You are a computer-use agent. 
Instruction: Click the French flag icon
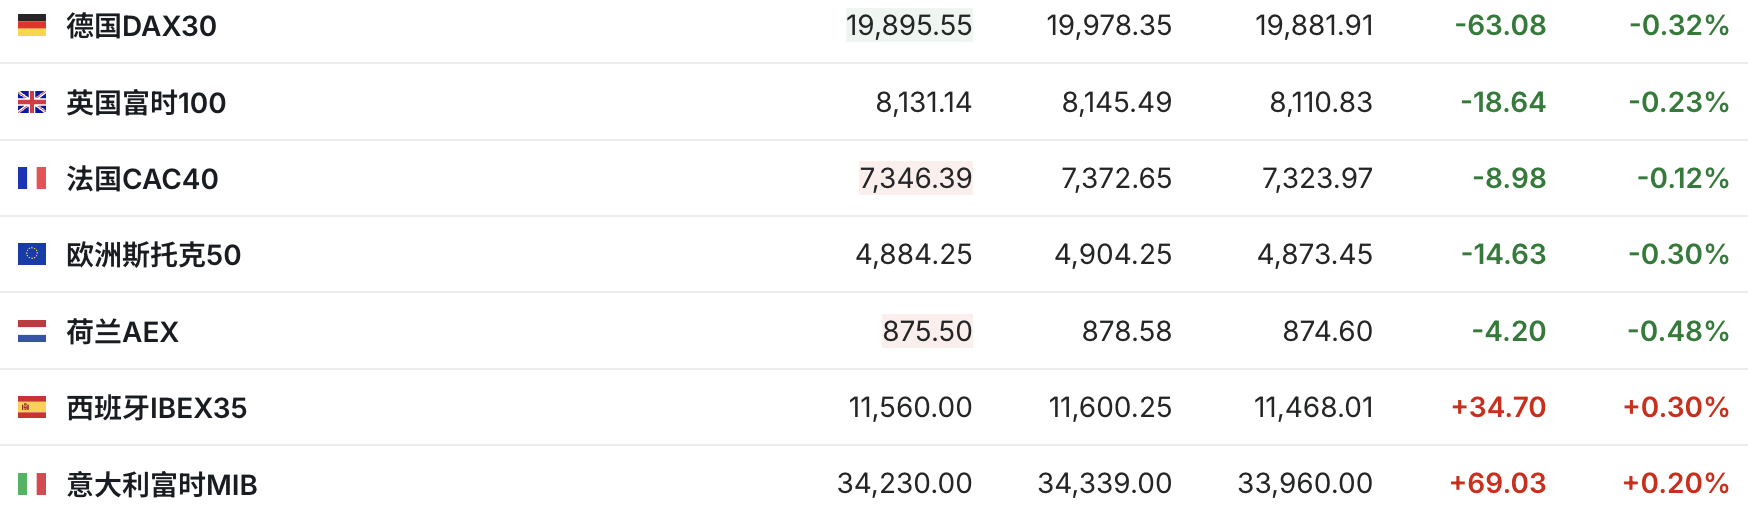tap(32, 178)
